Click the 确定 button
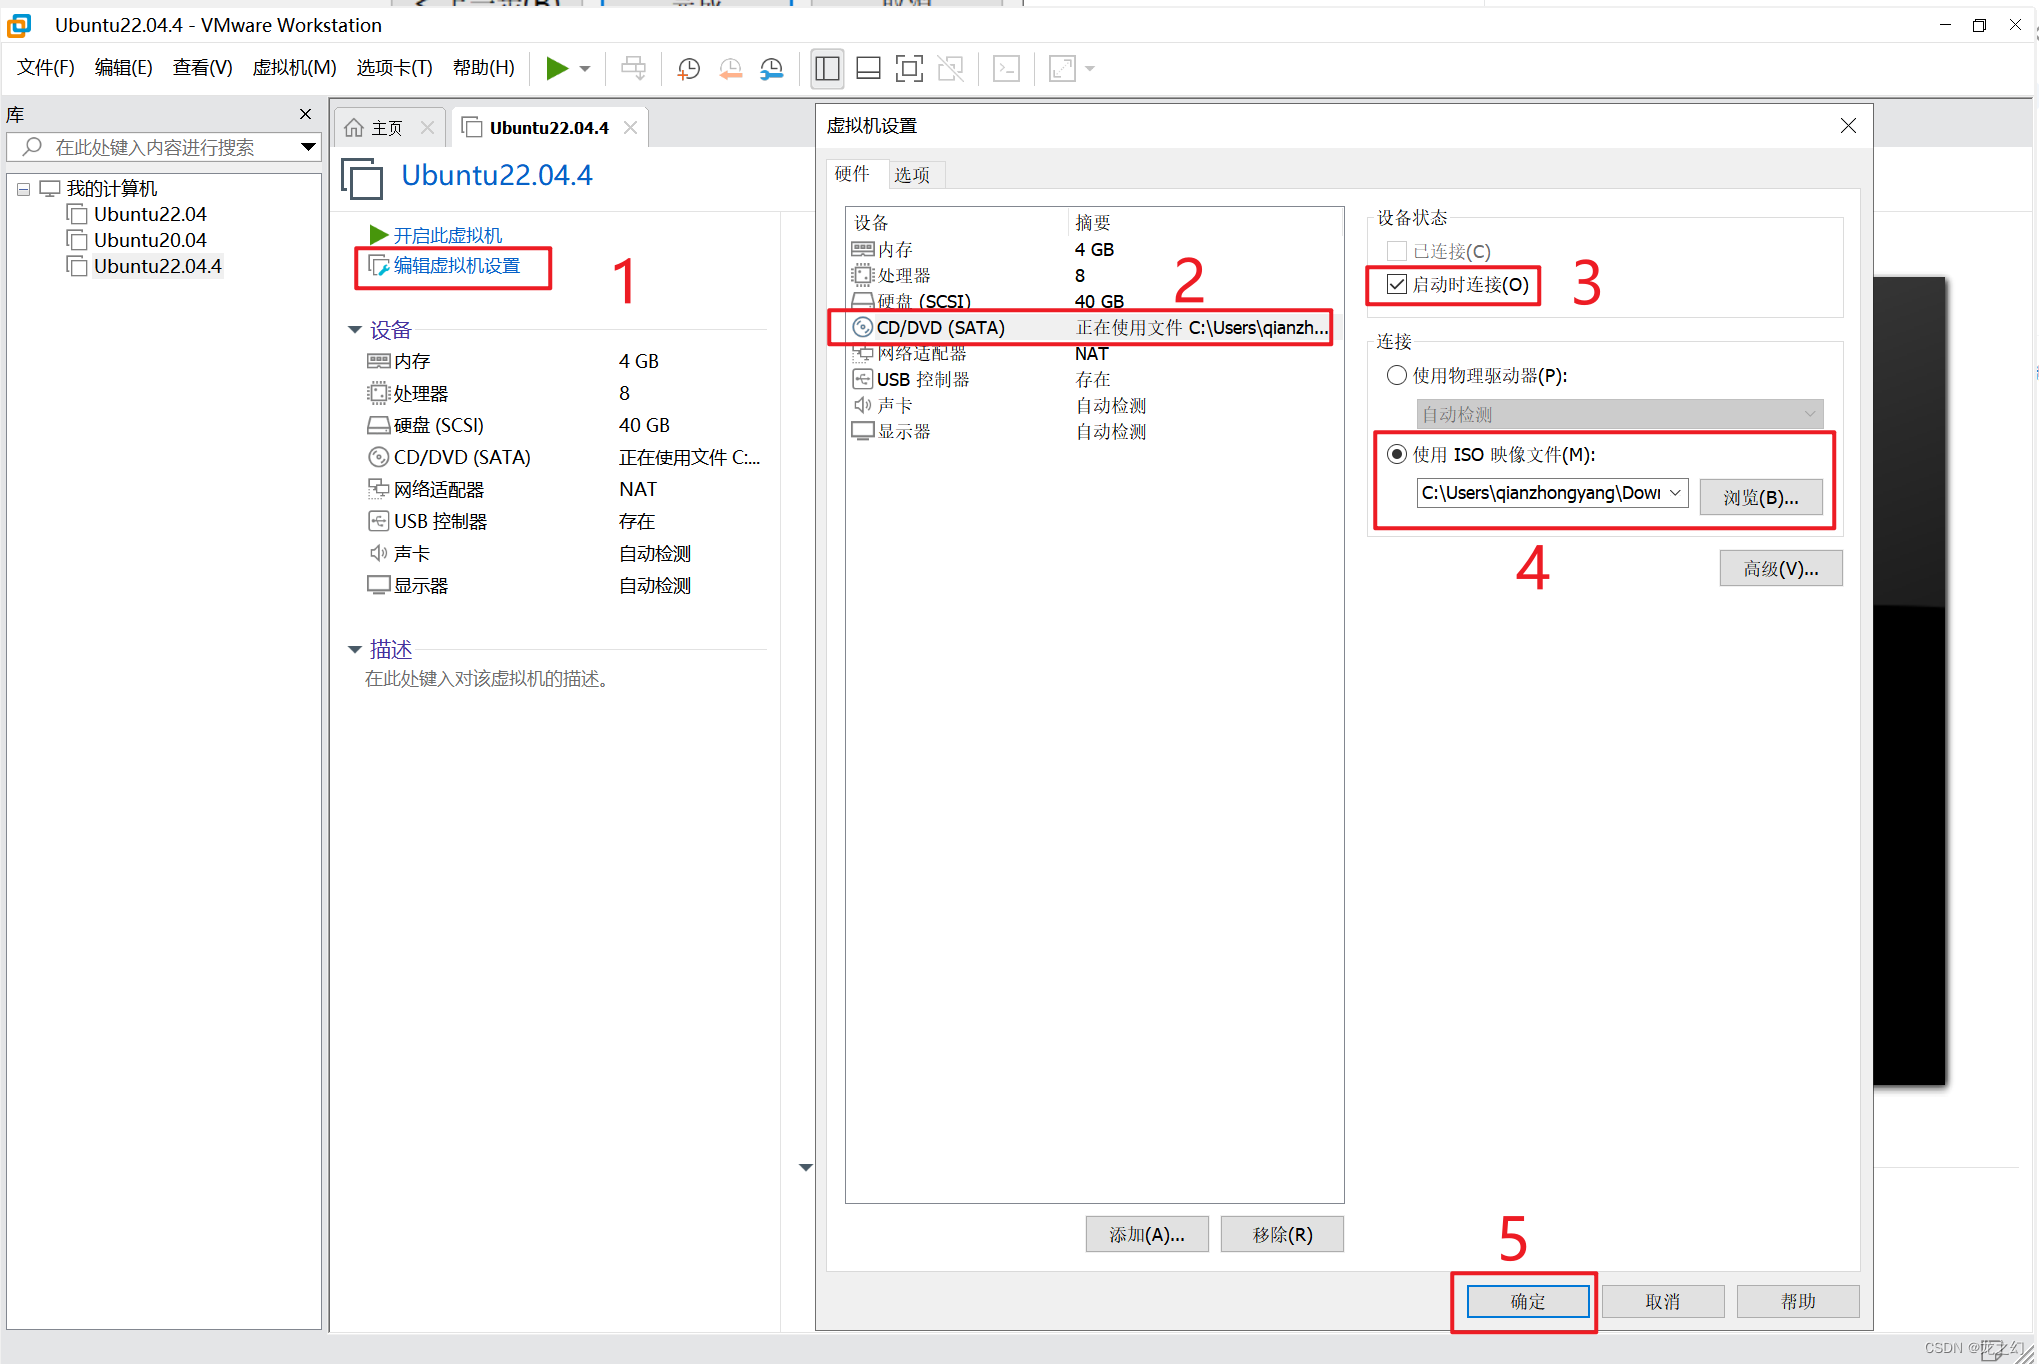The height and width of the screenshot is (1364, 2039). [x=1527, y=1301]
